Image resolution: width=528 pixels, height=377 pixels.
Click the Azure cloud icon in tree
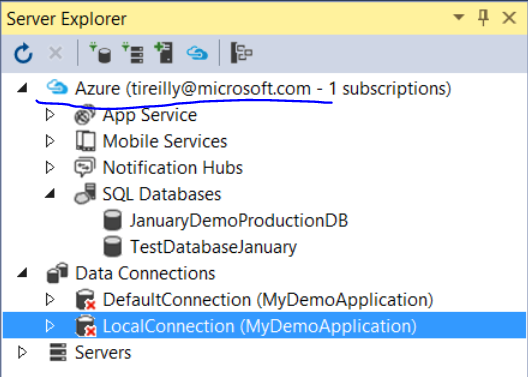[57, 88]
